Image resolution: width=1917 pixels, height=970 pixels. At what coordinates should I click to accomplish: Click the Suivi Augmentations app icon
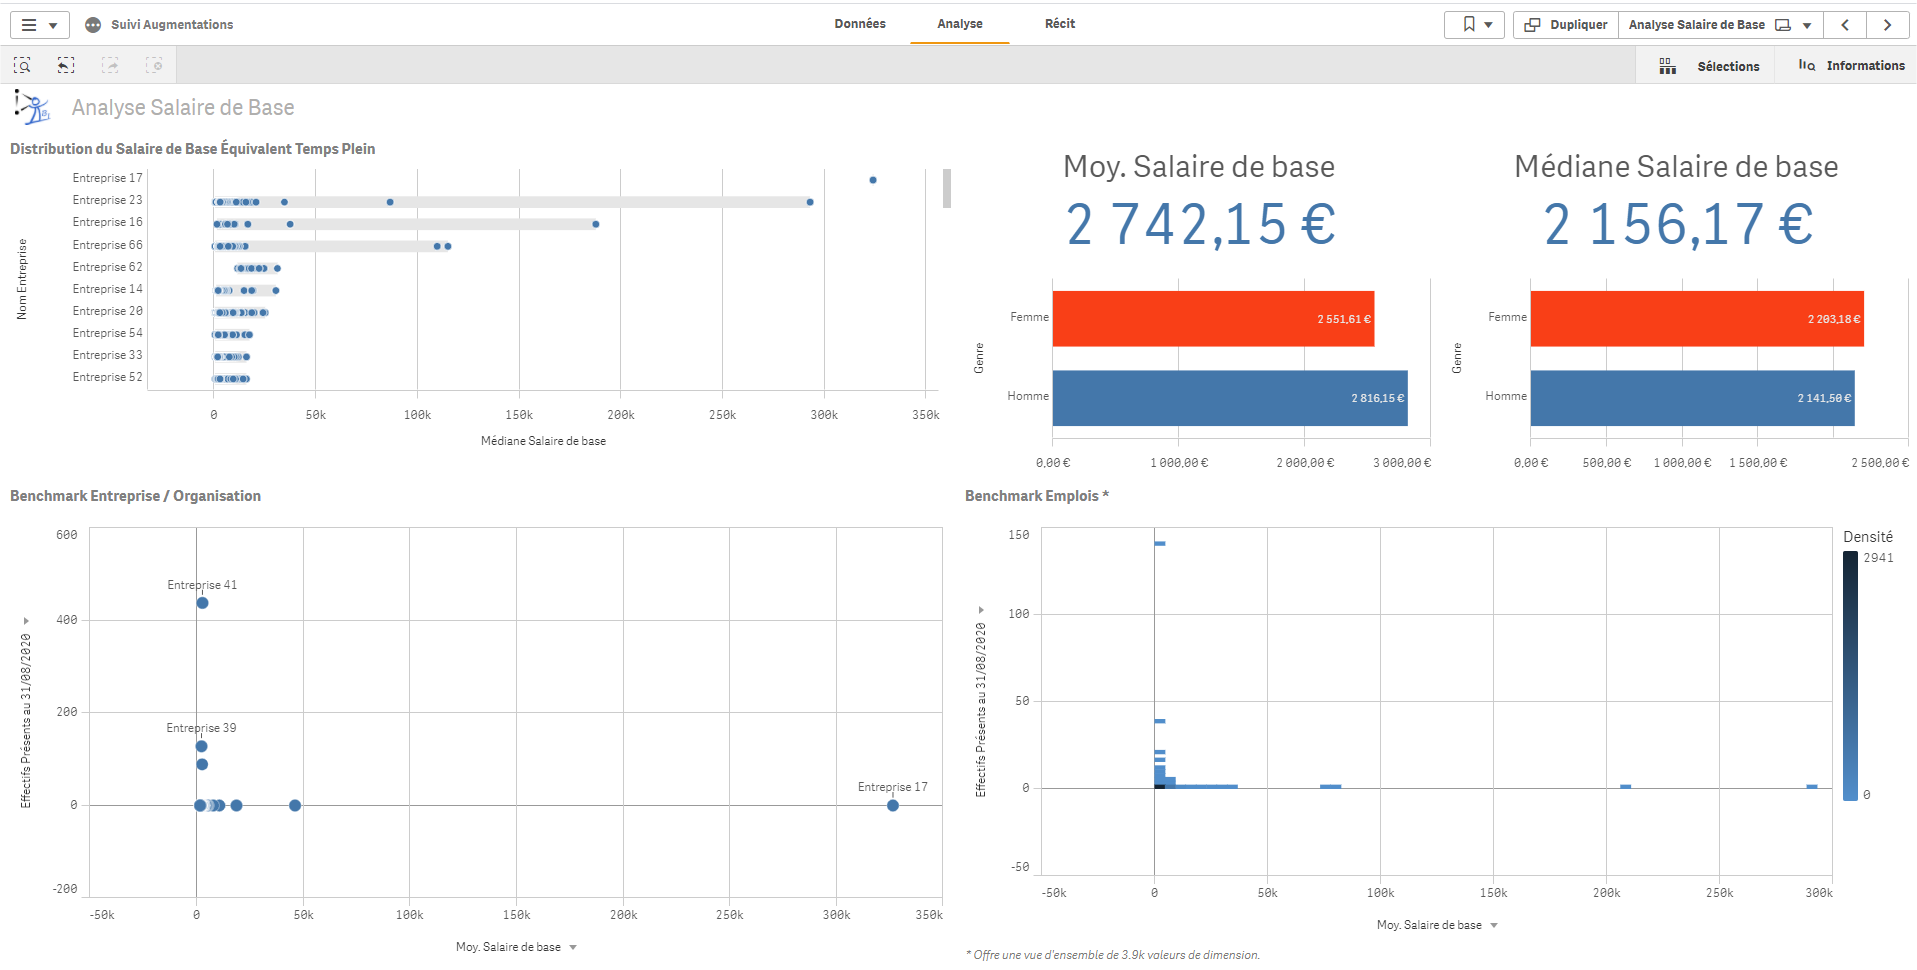93,25
